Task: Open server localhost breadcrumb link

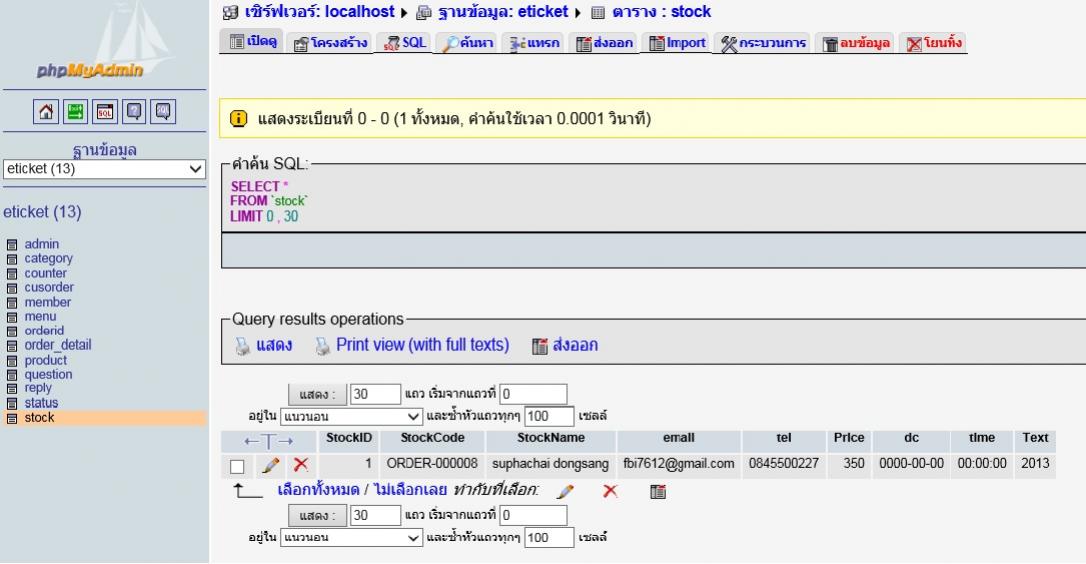Action: click(x=319, y=12)
